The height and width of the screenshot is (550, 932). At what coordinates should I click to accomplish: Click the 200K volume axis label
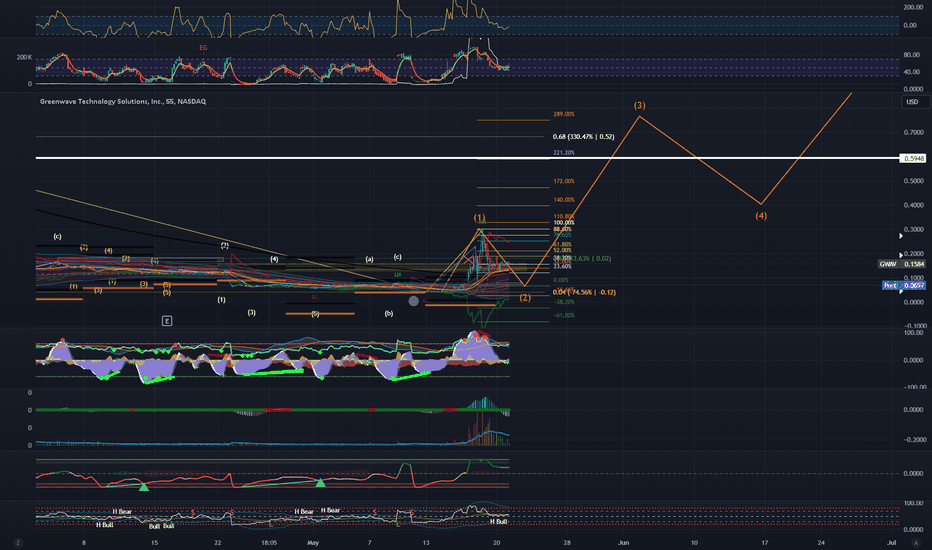click(x=24, y=58)
